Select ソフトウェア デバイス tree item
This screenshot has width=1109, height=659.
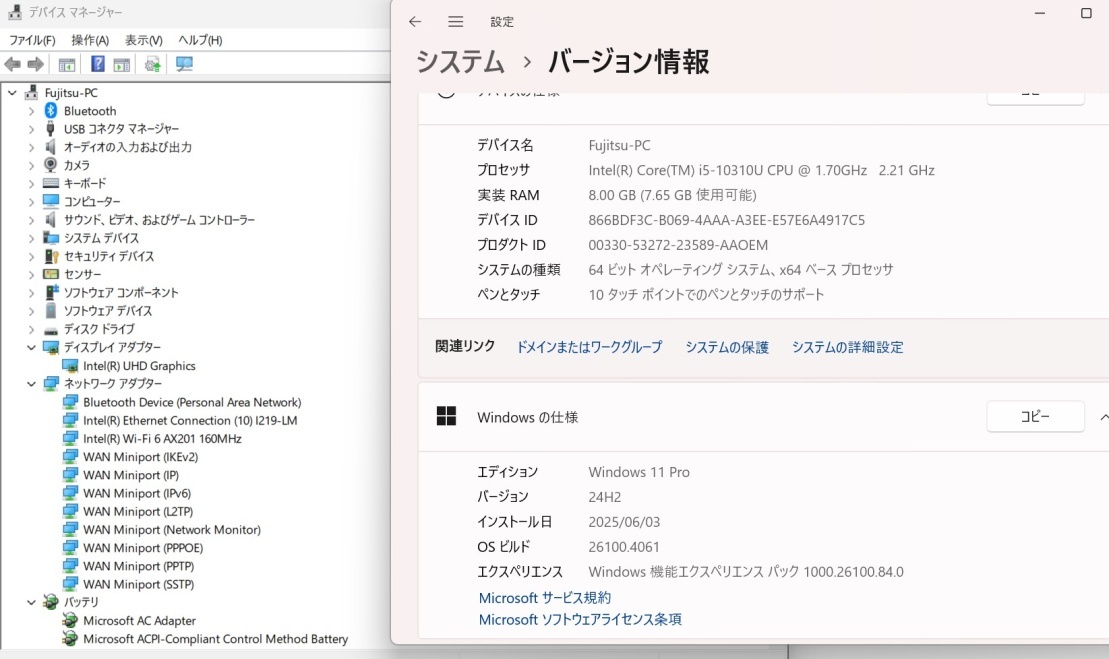click(x=108, y=310)
